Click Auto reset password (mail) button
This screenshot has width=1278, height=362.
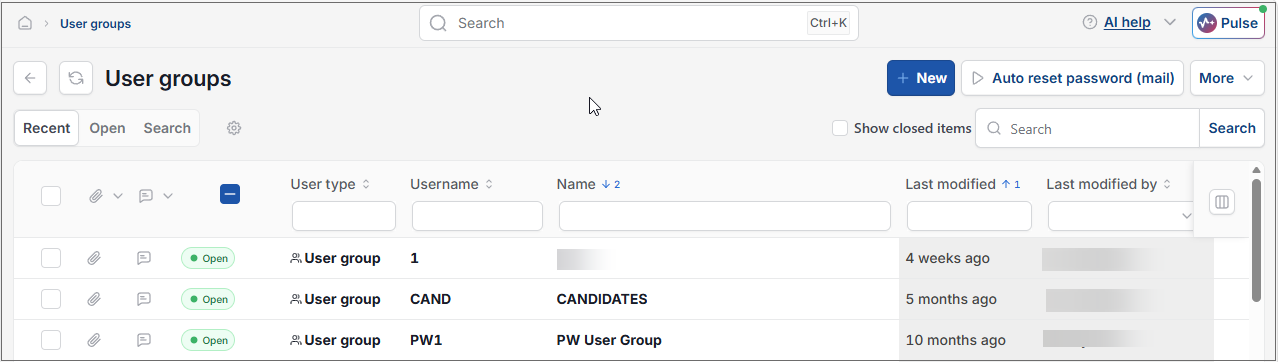[1072, 78]
